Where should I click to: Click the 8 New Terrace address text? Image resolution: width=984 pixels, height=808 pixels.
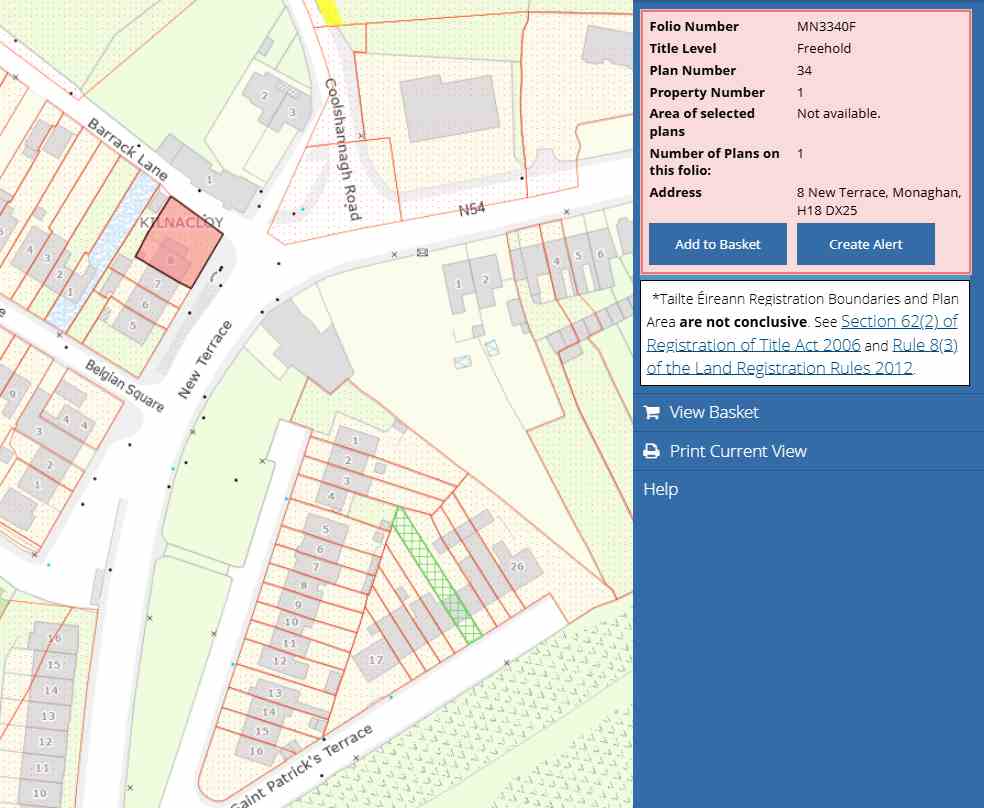878,193
